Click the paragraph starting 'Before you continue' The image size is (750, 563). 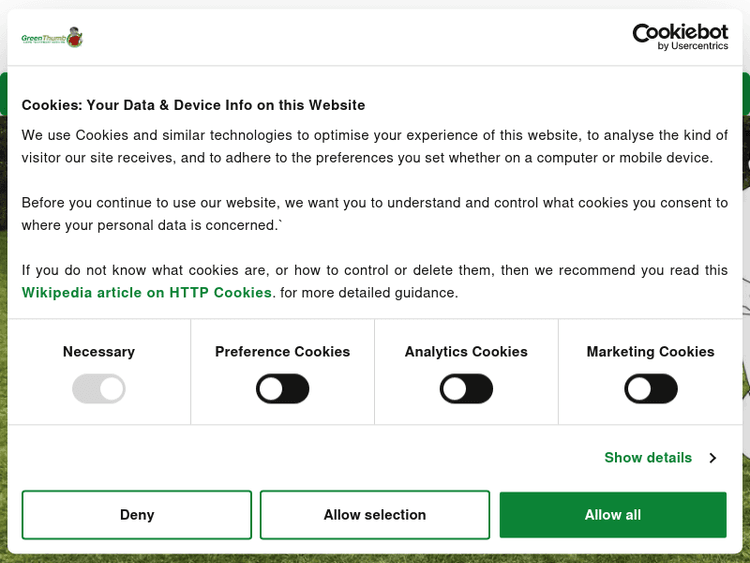coord(374,214)
